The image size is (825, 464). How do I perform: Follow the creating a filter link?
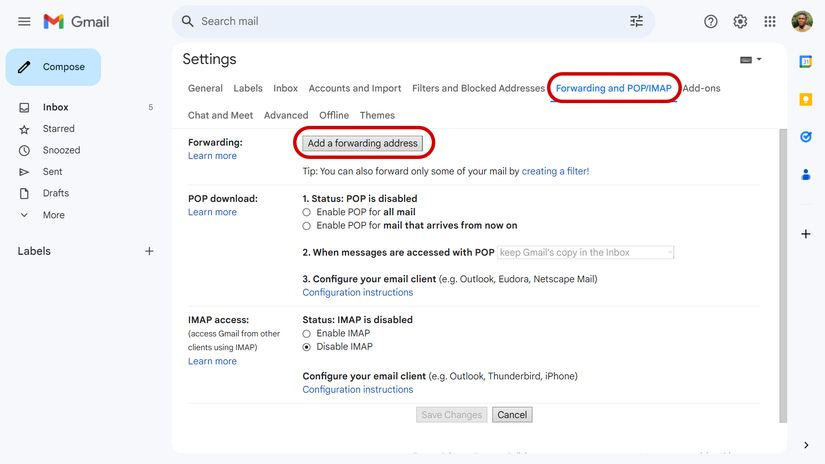(555, 171)
